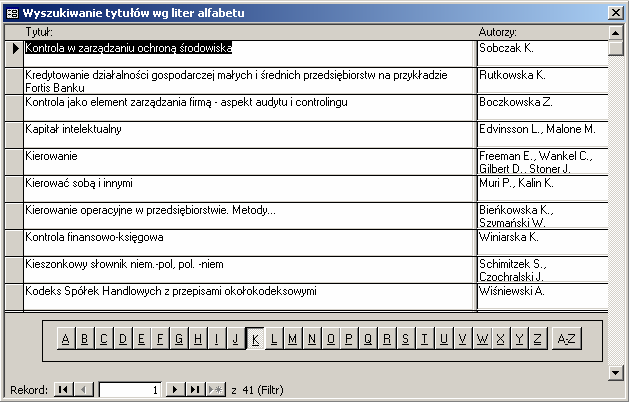The image size is (629, 402).
Task: Show all titles with A-Z button
Action: click(566, 339)
